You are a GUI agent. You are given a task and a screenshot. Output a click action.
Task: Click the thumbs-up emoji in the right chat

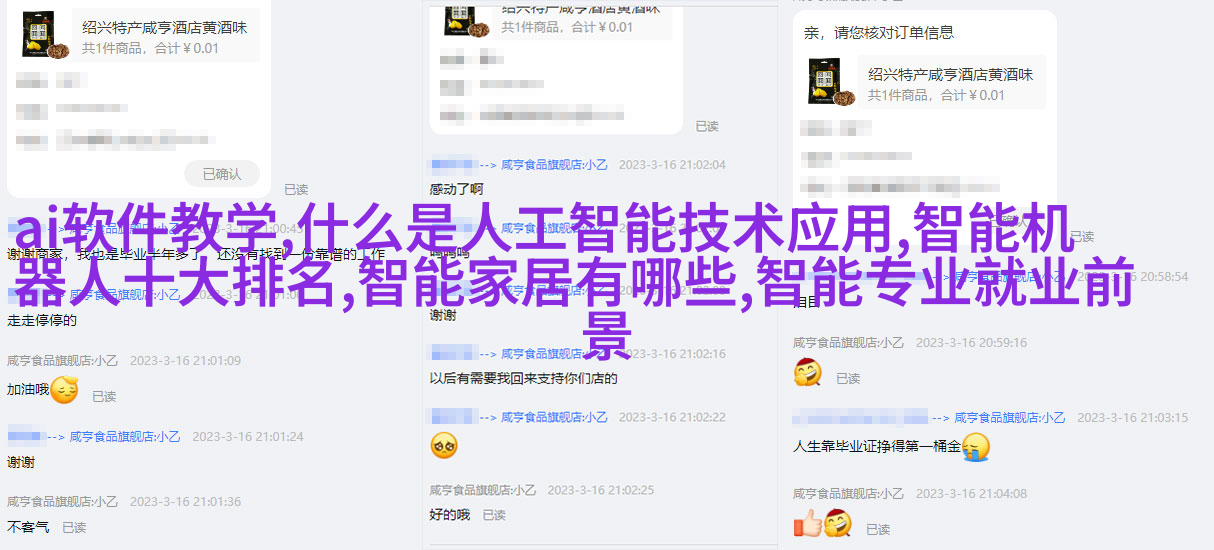tap(806, 523)
